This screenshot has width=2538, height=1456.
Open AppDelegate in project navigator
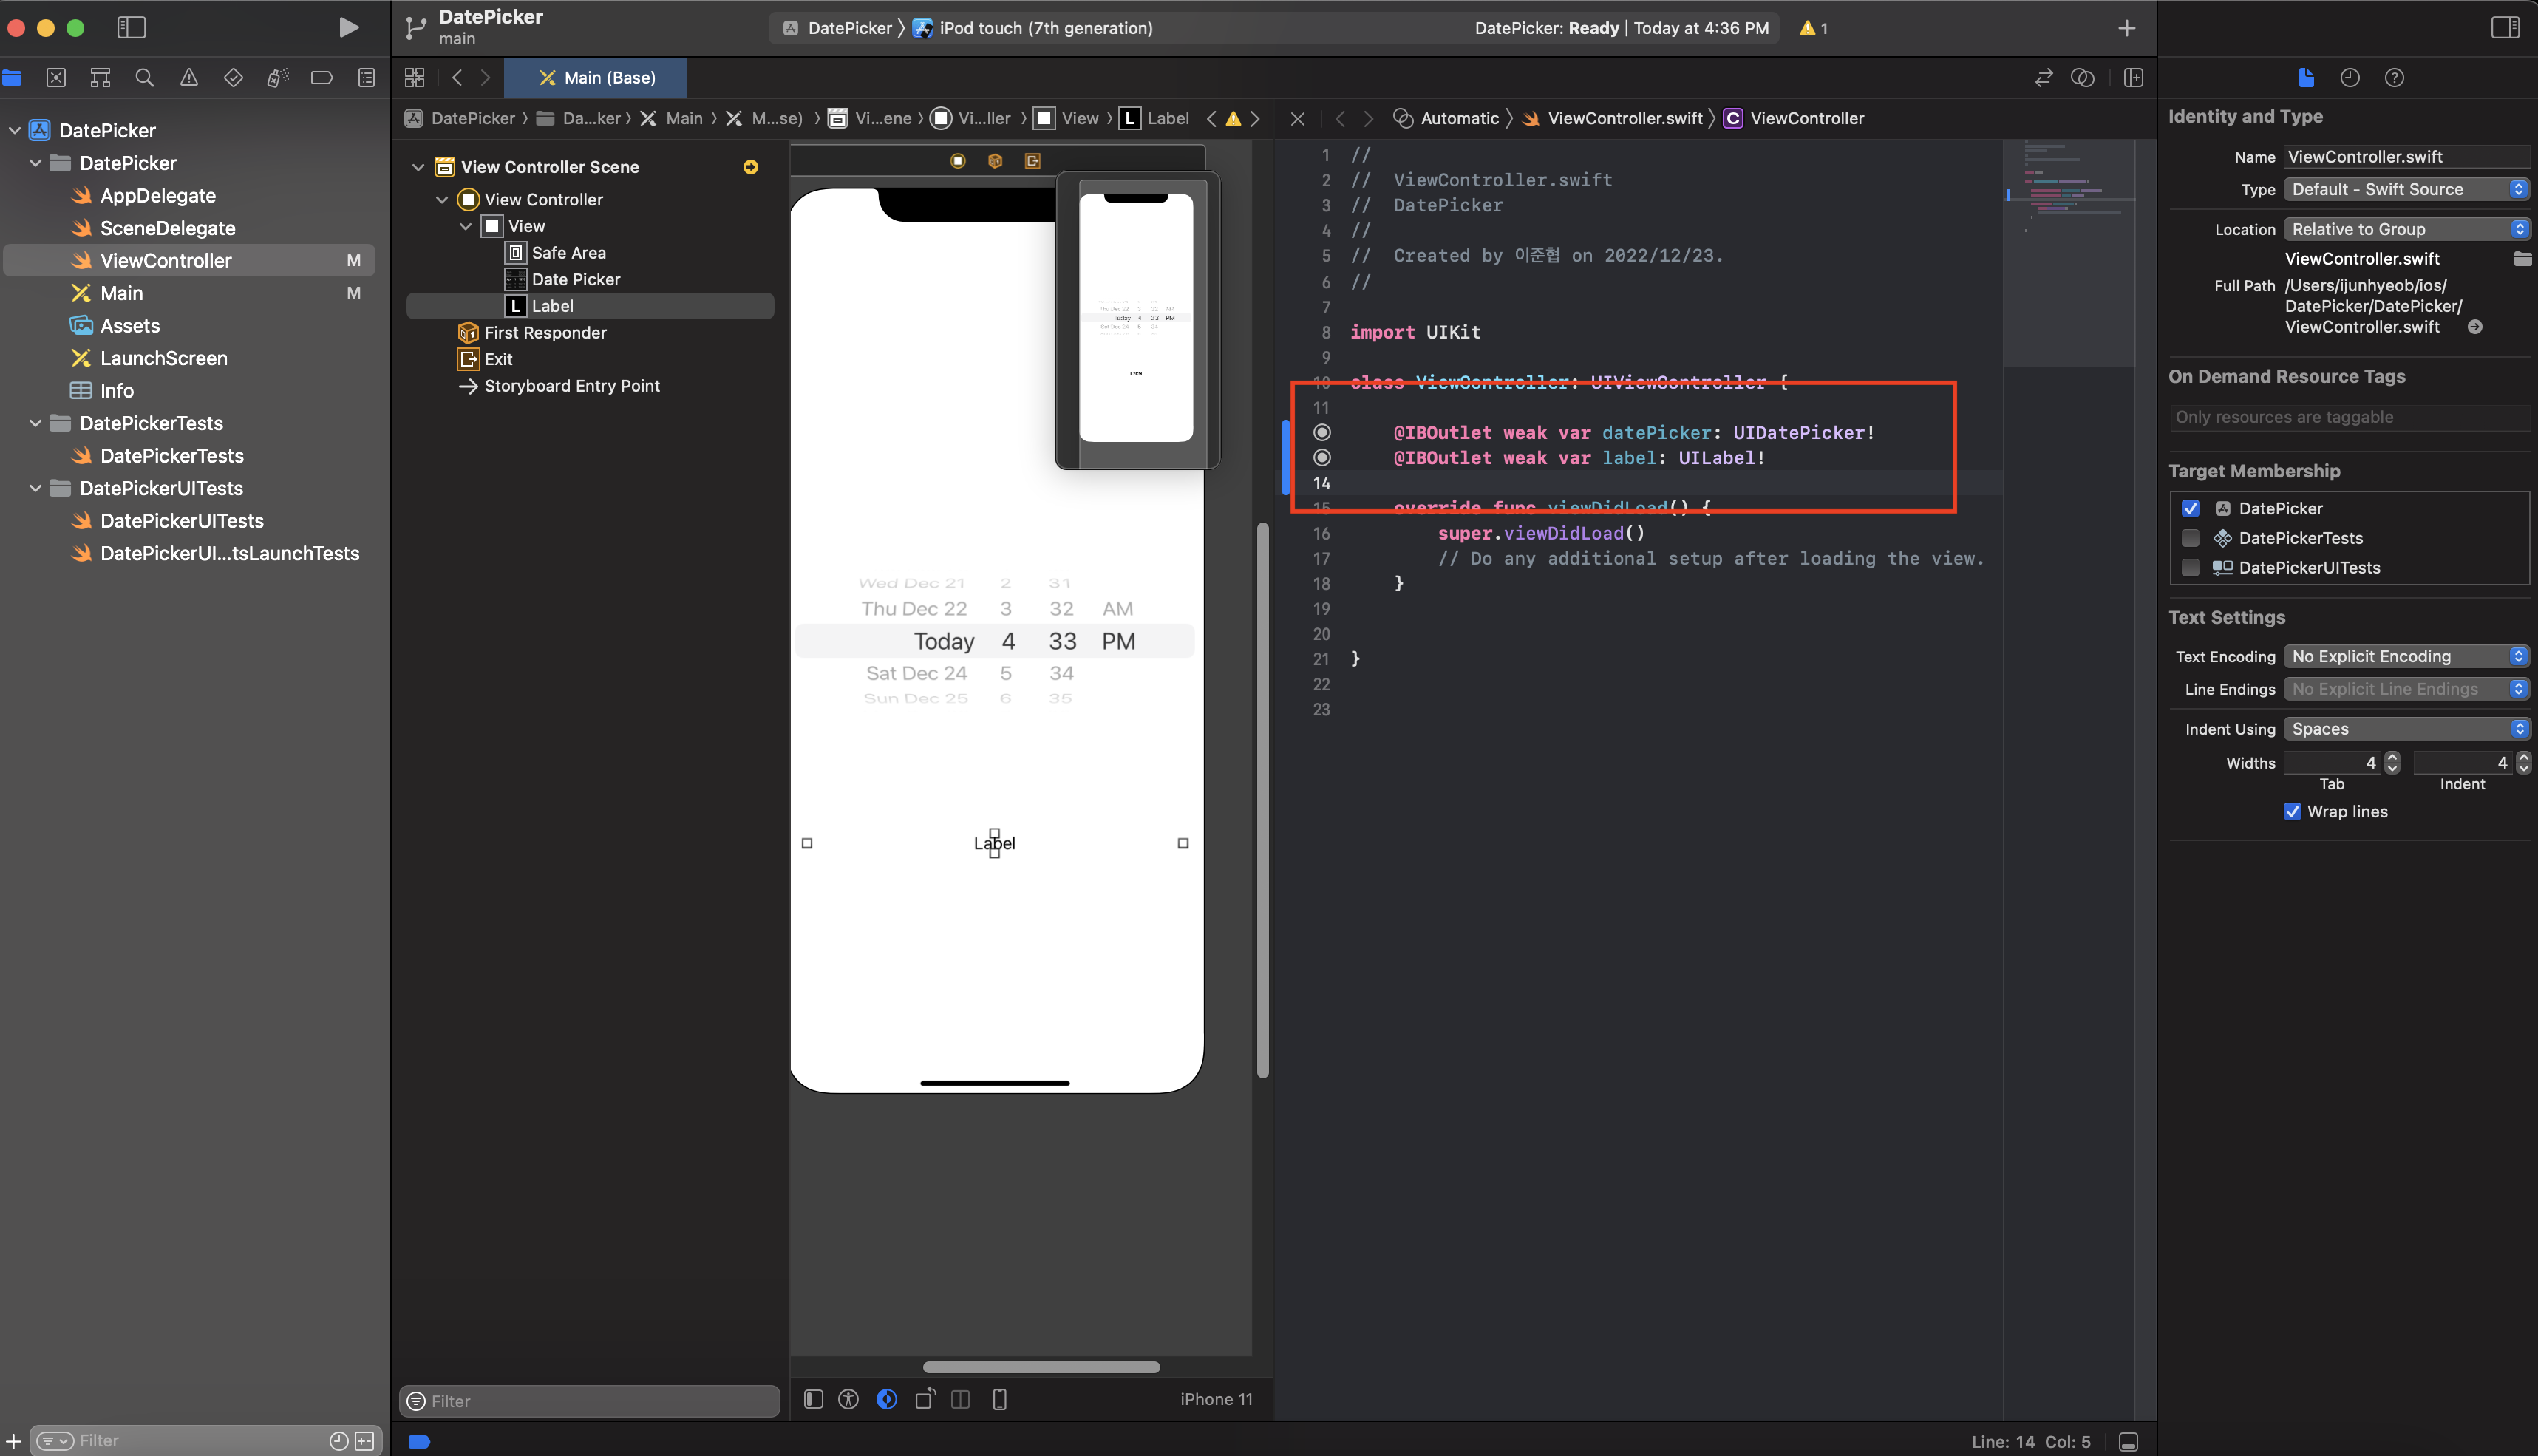pos(157,195)
